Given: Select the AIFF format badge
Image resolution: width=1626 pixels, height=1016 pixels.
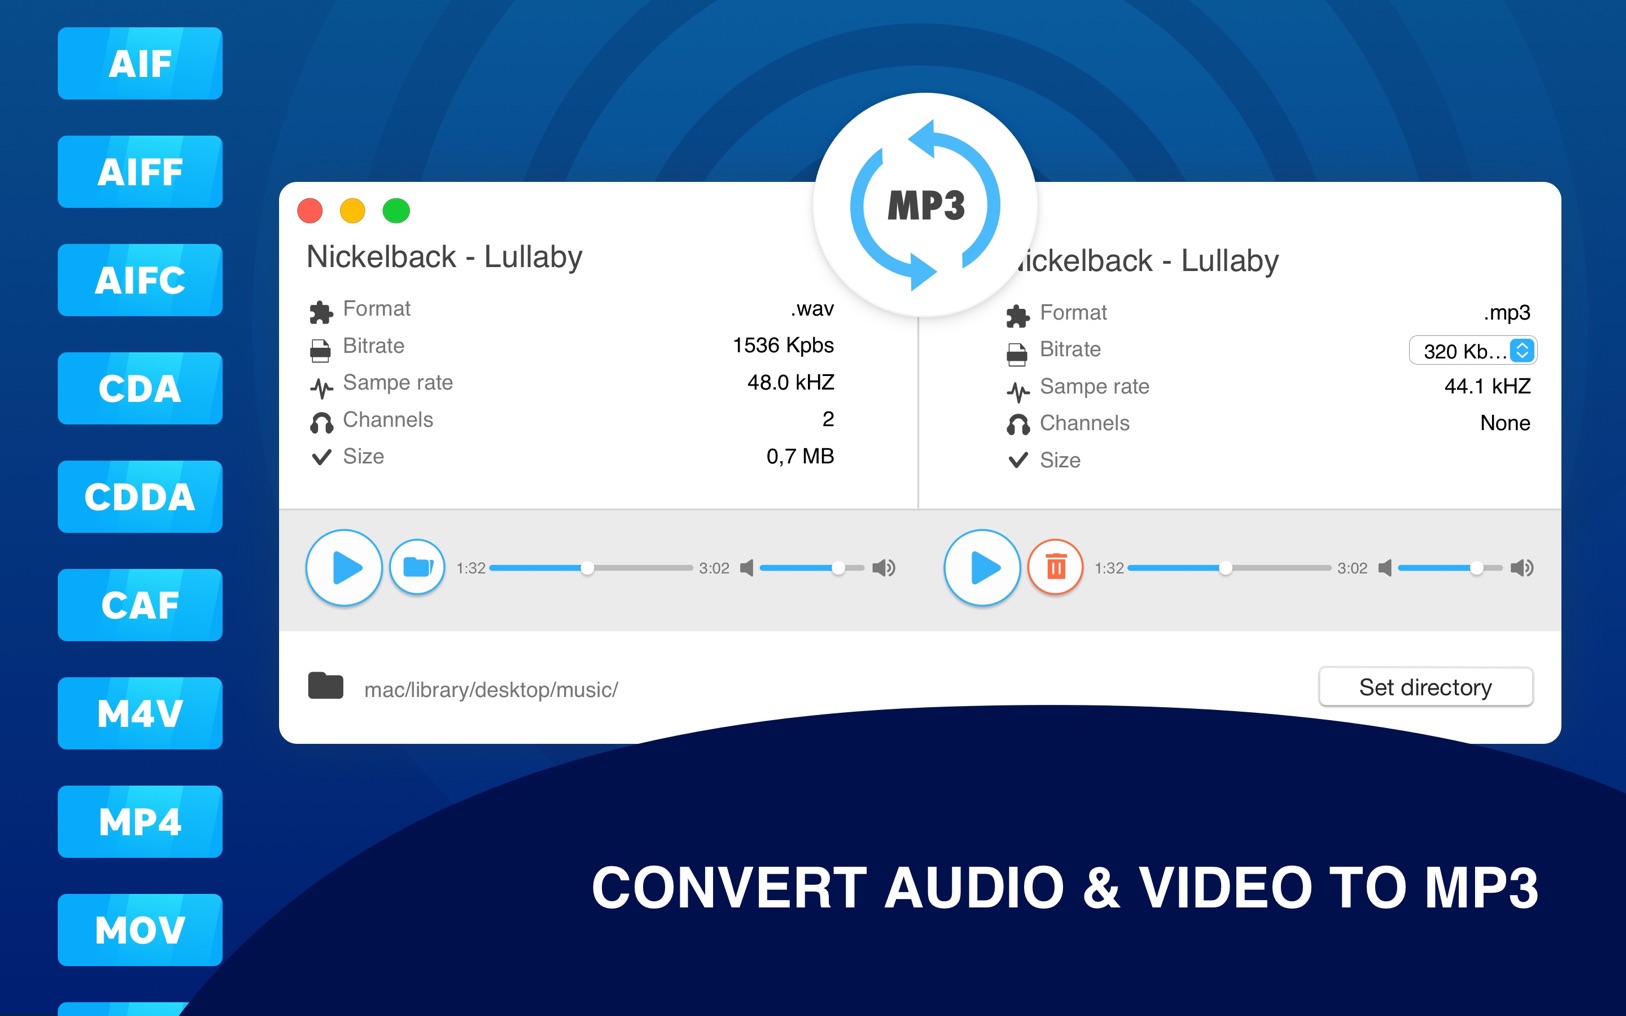Looking at the screenshot, I should (x=140, y=172).
